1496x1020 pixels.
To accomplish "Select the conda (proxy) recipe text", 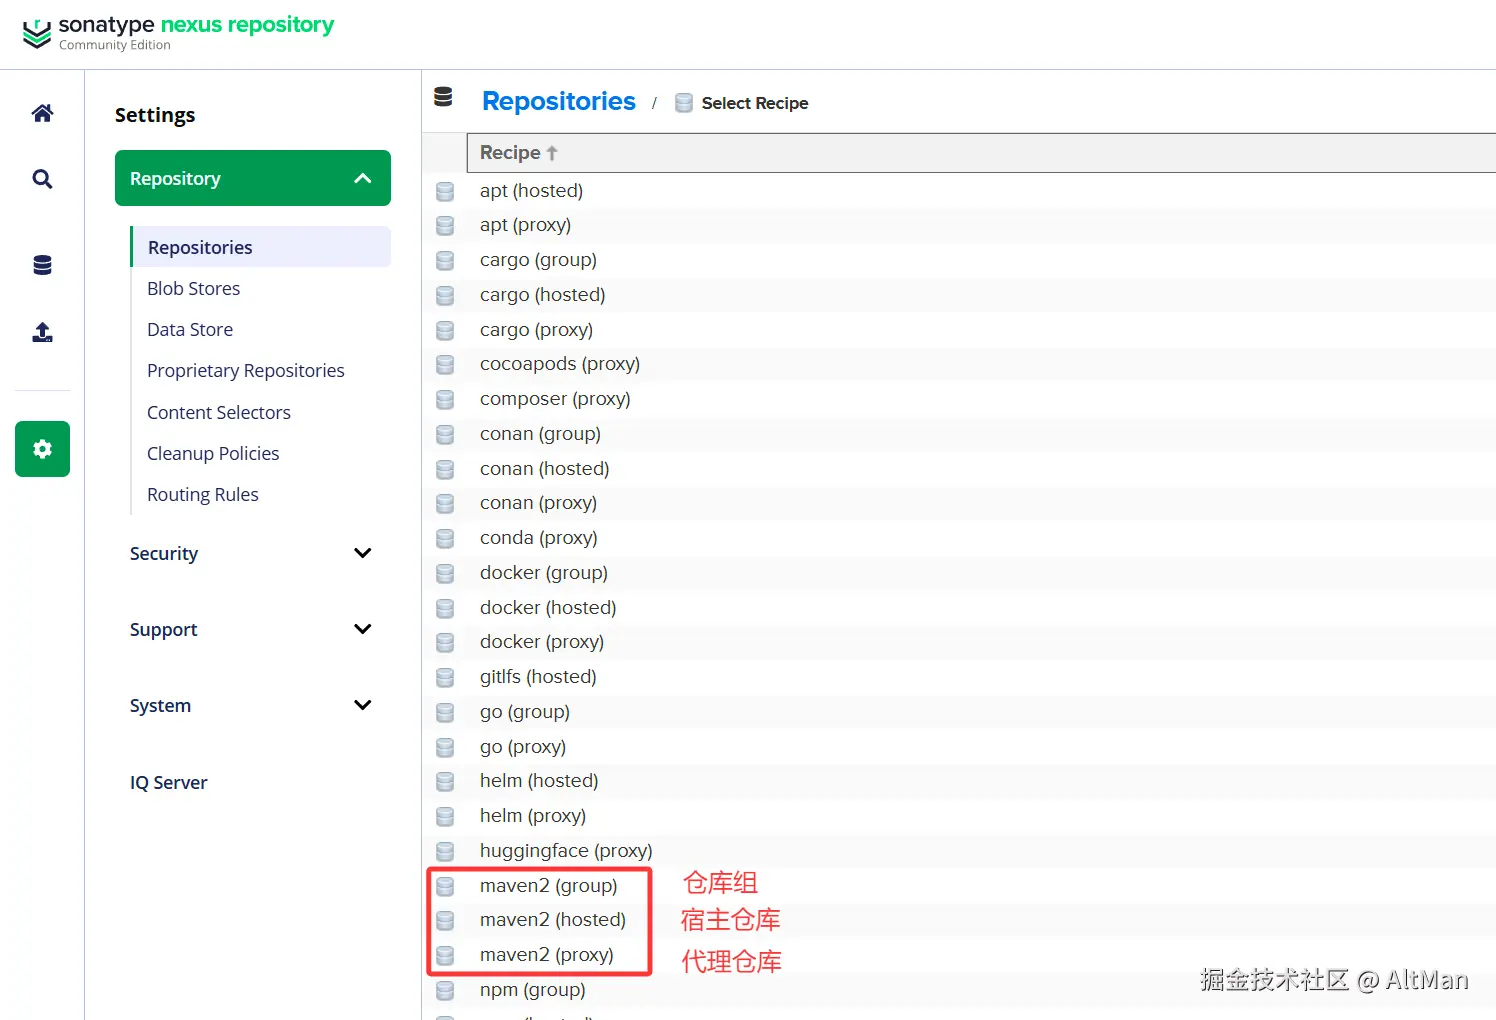I will click(539, 538).
